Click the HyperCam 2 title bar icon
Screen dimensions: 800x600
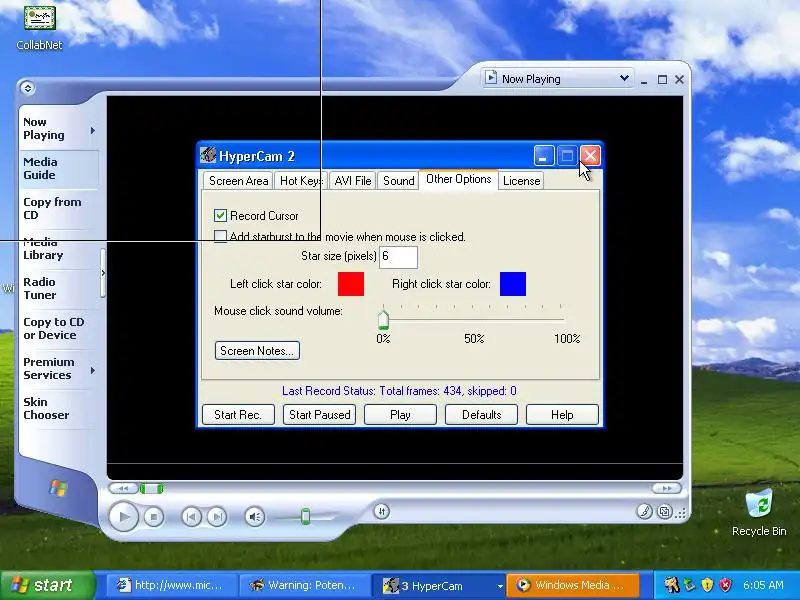(x=208, y=155)
